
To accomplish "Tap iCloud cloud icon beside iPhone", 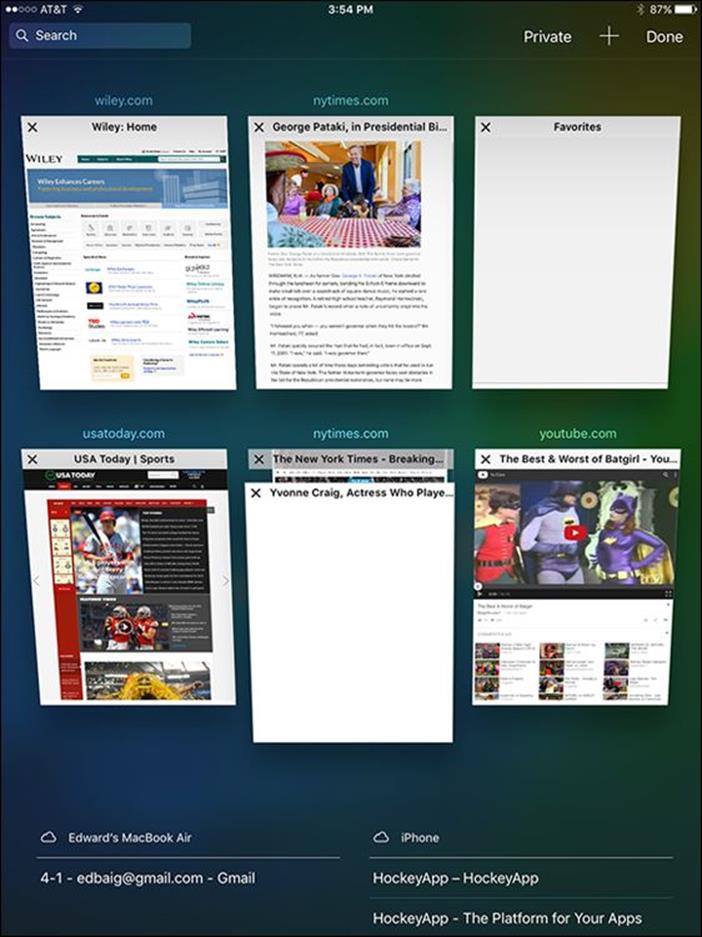I will (381, 837).
